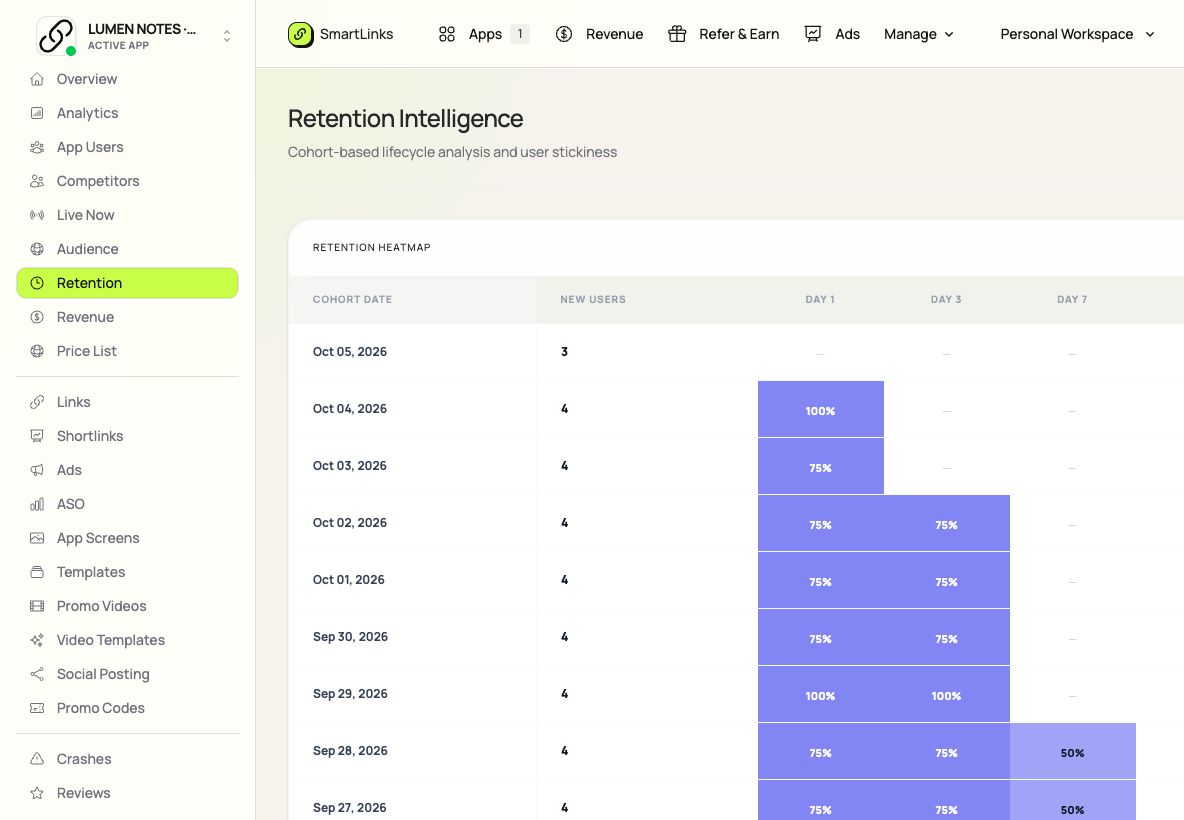The height and width of the screenshot is (820, 1184).
Task: Click the App Screens image icon
Action: pyautogui.click(x=37, y=538)
